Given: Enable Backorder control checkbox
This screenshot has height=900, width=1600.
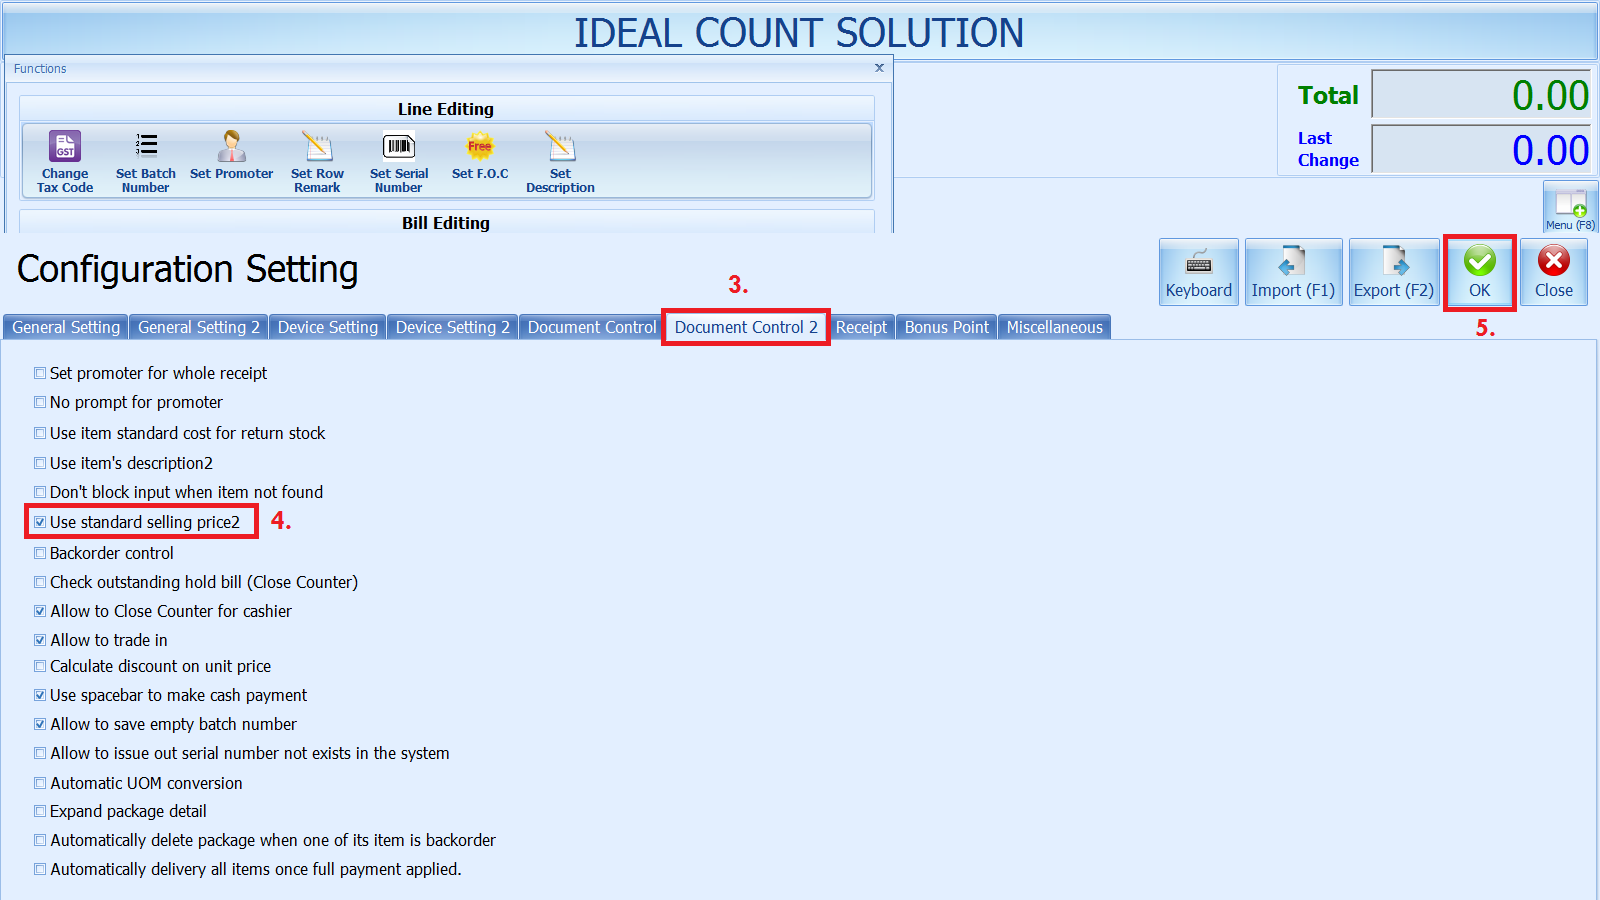Looking at the screenshot, I should [x=40, y=553].
